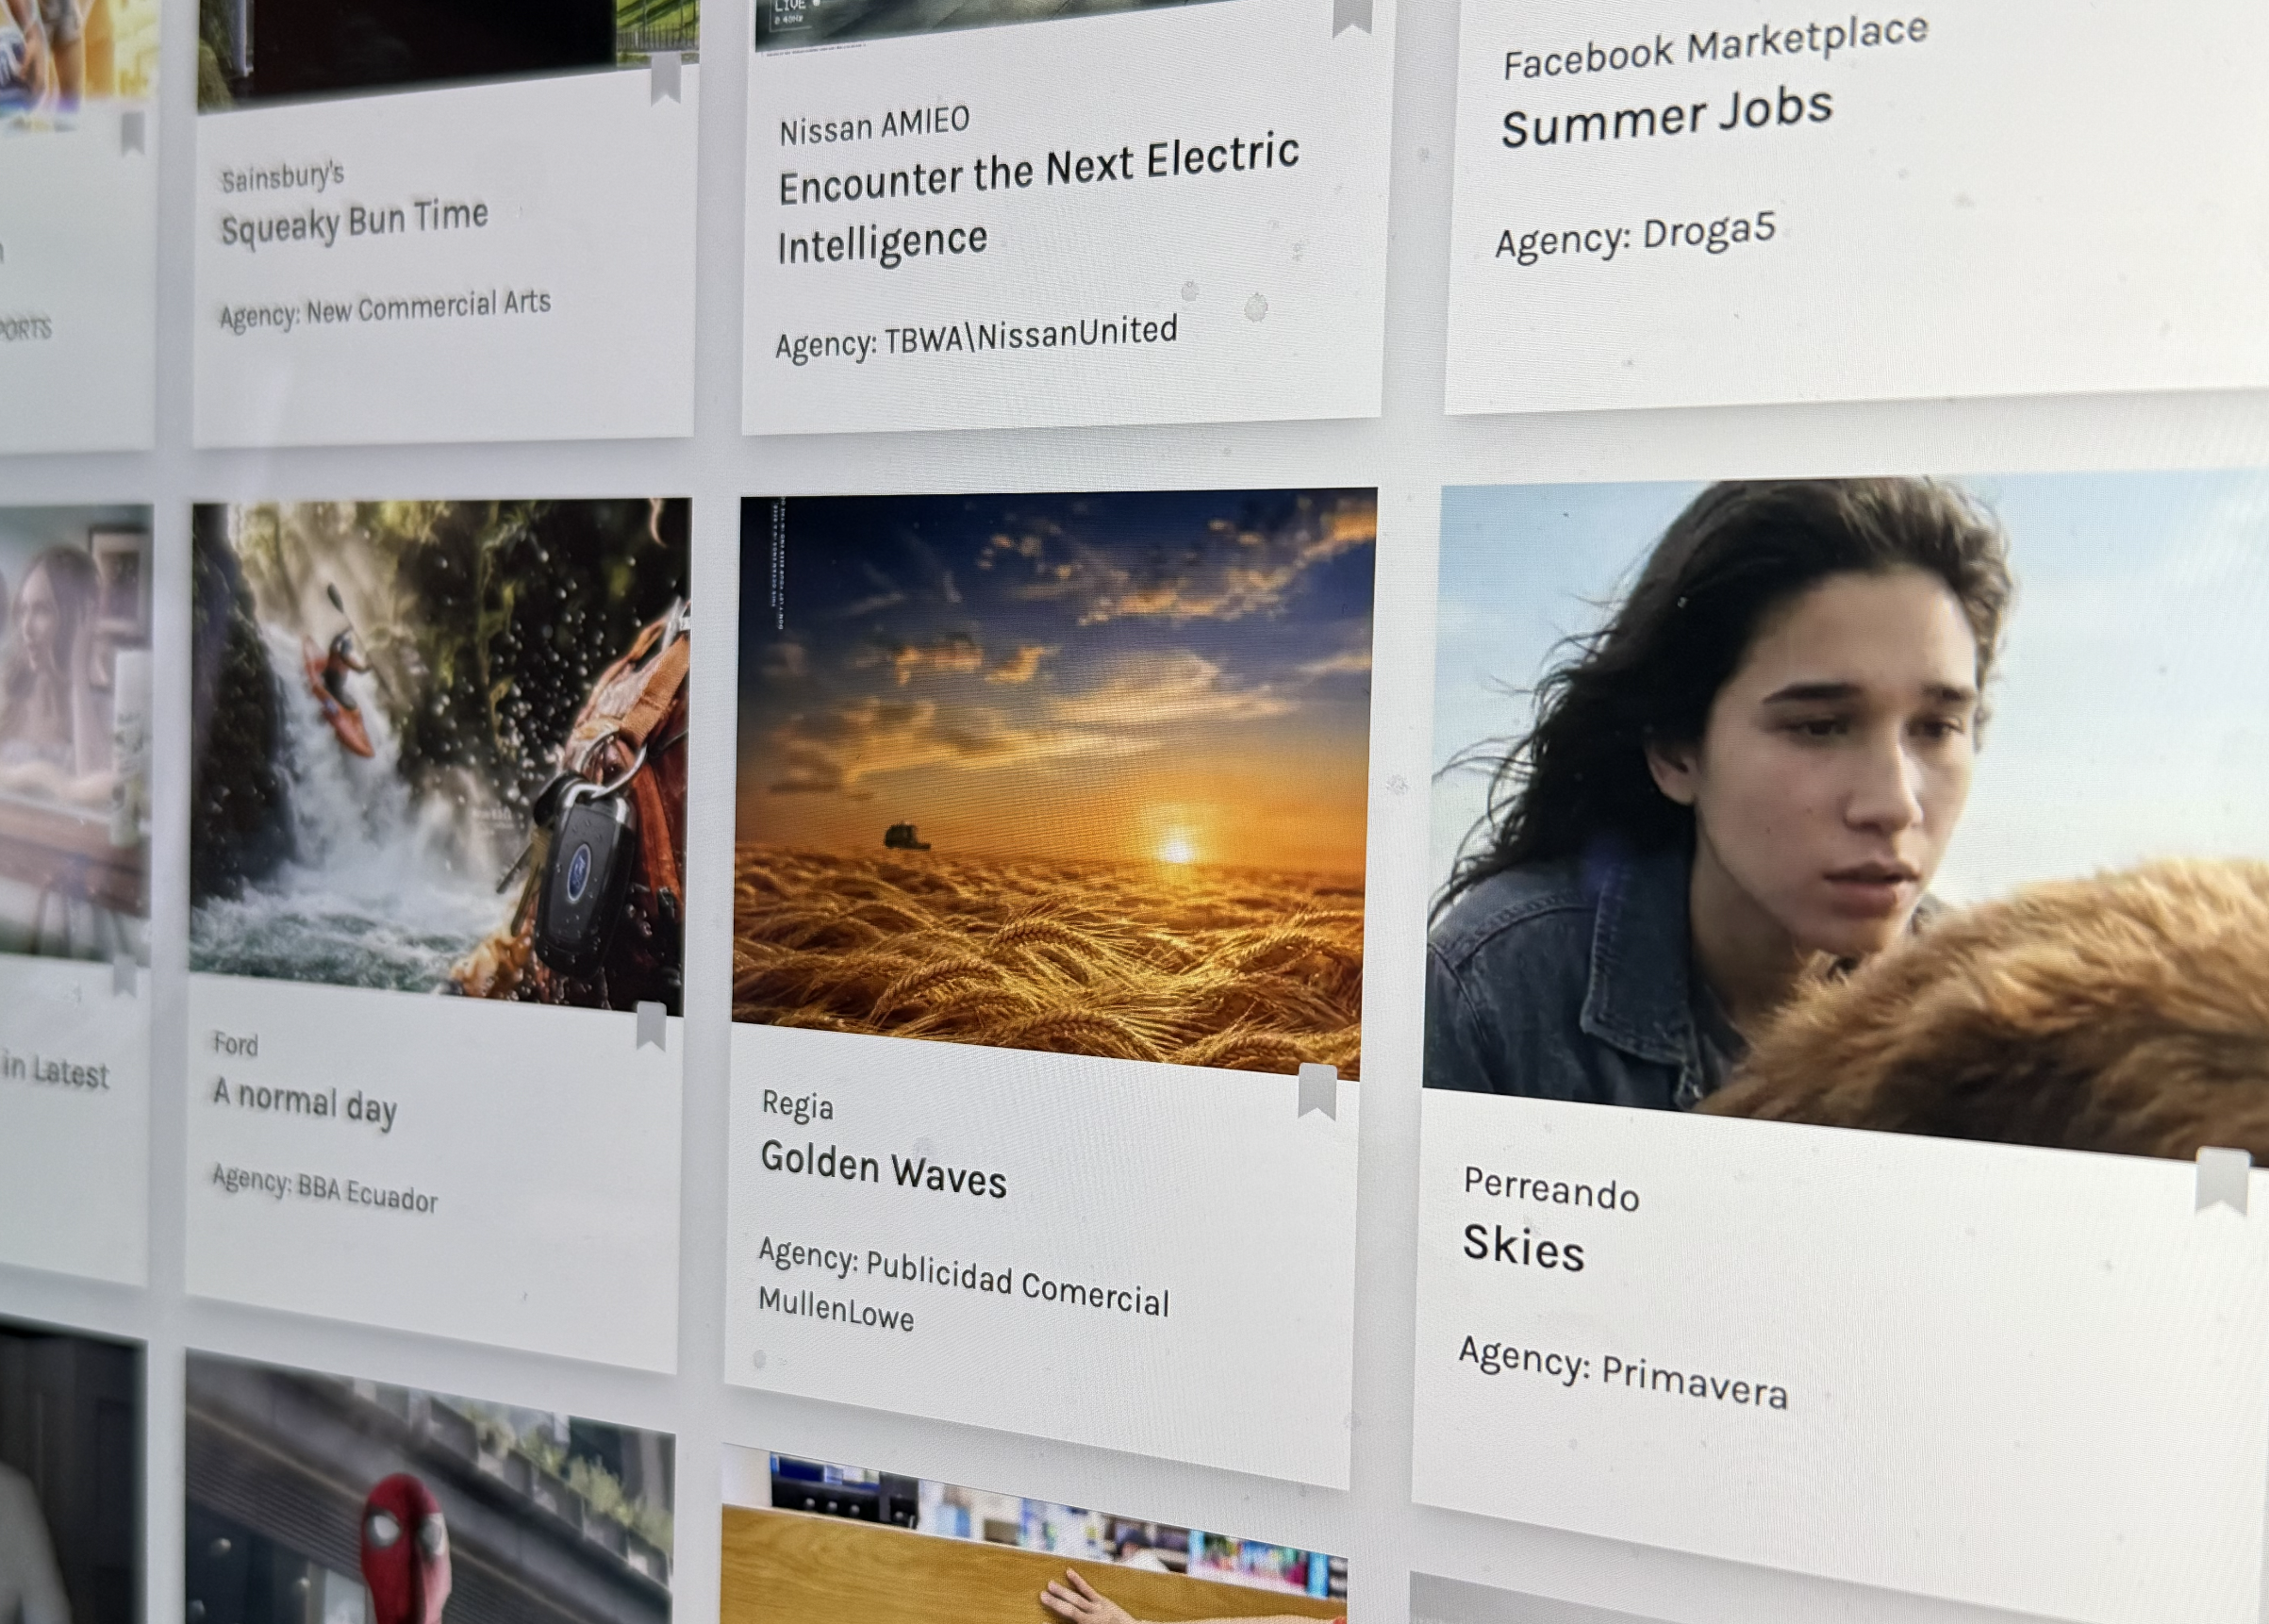Click Agency: Primavera
Image resolution: width=2269 pixels, height=1624 pixels.
1623,1372
